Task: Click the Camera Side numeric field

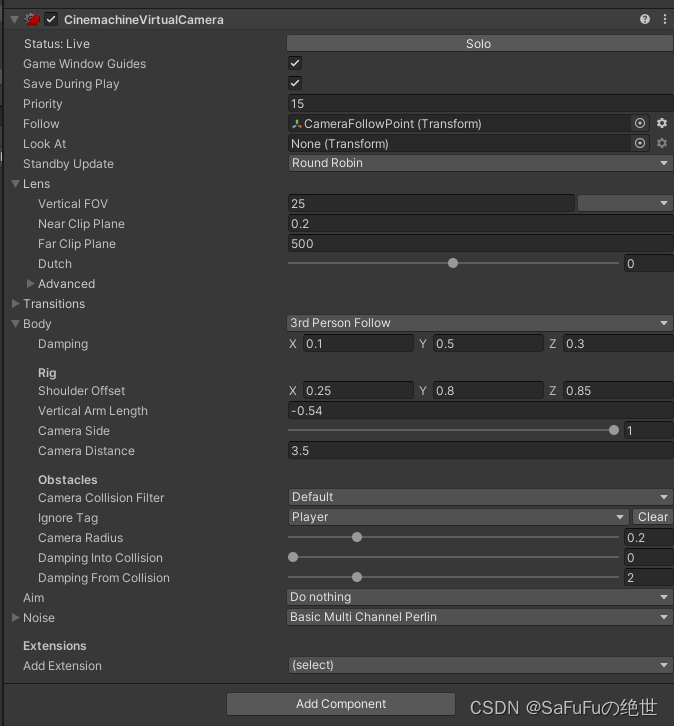Action: click(649, 431)
